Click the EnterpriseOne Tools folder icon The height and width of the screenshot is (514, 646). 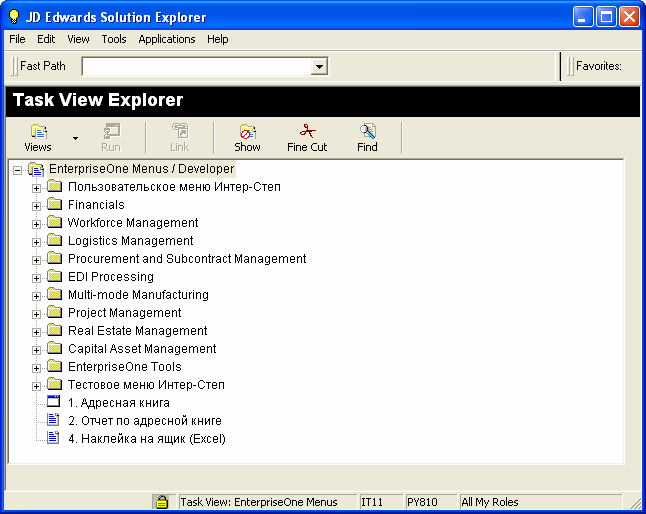click(54, 366)
